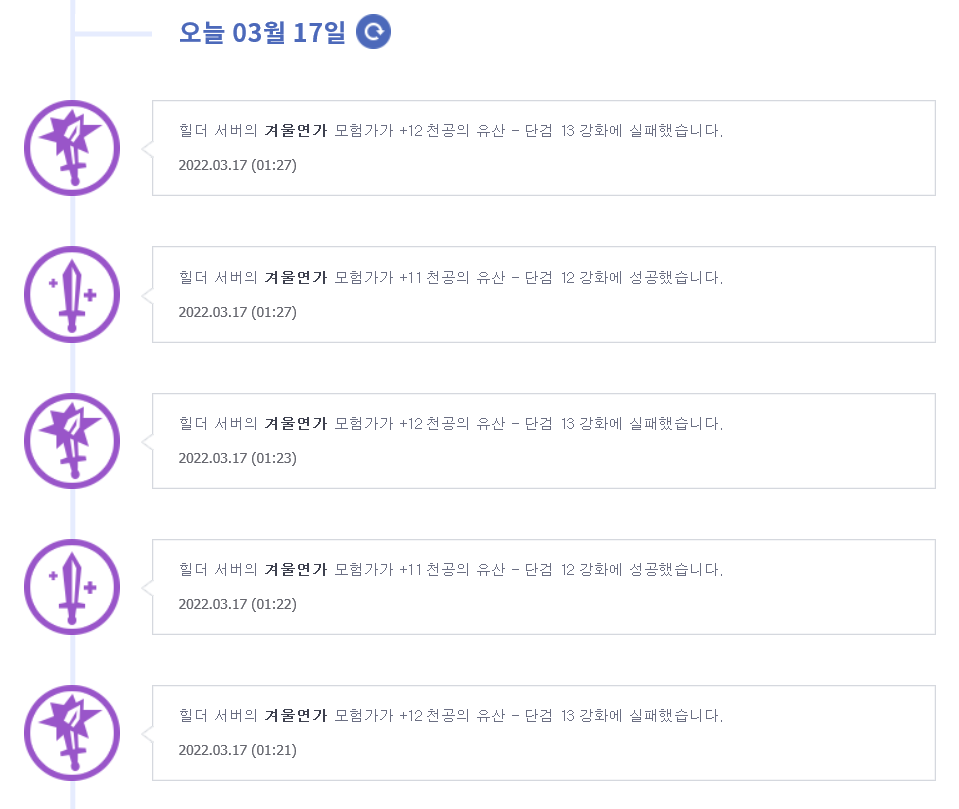This screenshot has height=809, width=959.
Task: Click the 13 강화에 실패했습니다 message at 01:27
Action: (642, 130)
